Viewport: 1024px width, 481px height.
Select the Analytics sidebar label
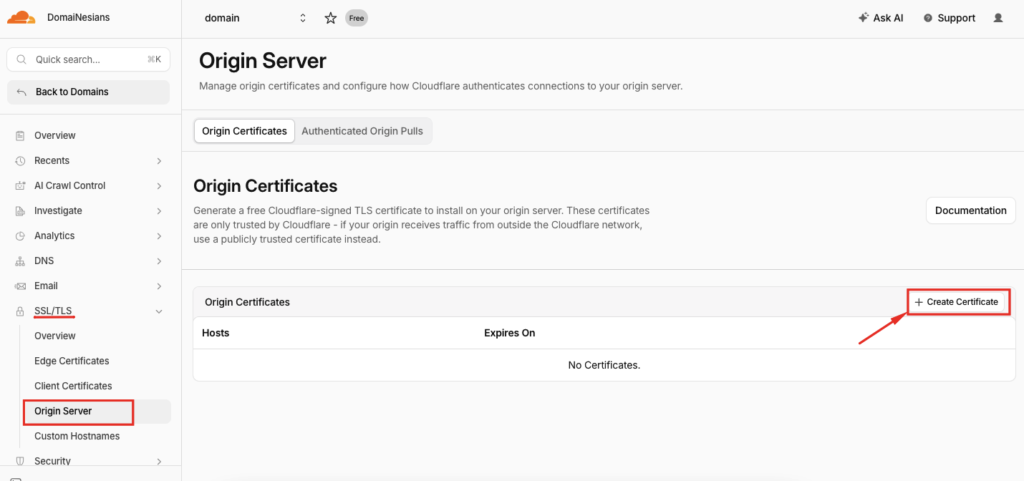(54, 236)
